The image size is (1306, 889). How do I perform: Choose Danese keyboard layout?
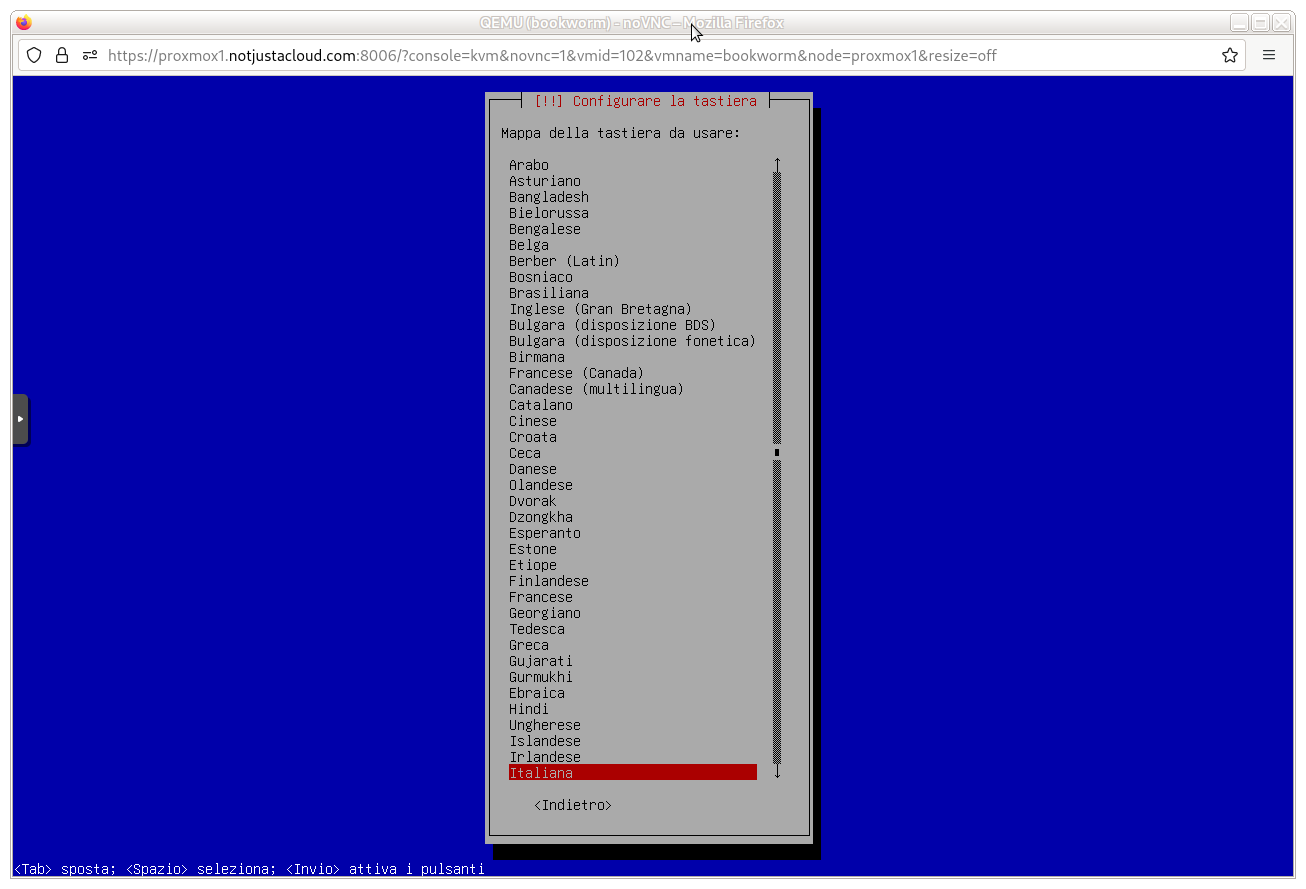click(533, 469)
